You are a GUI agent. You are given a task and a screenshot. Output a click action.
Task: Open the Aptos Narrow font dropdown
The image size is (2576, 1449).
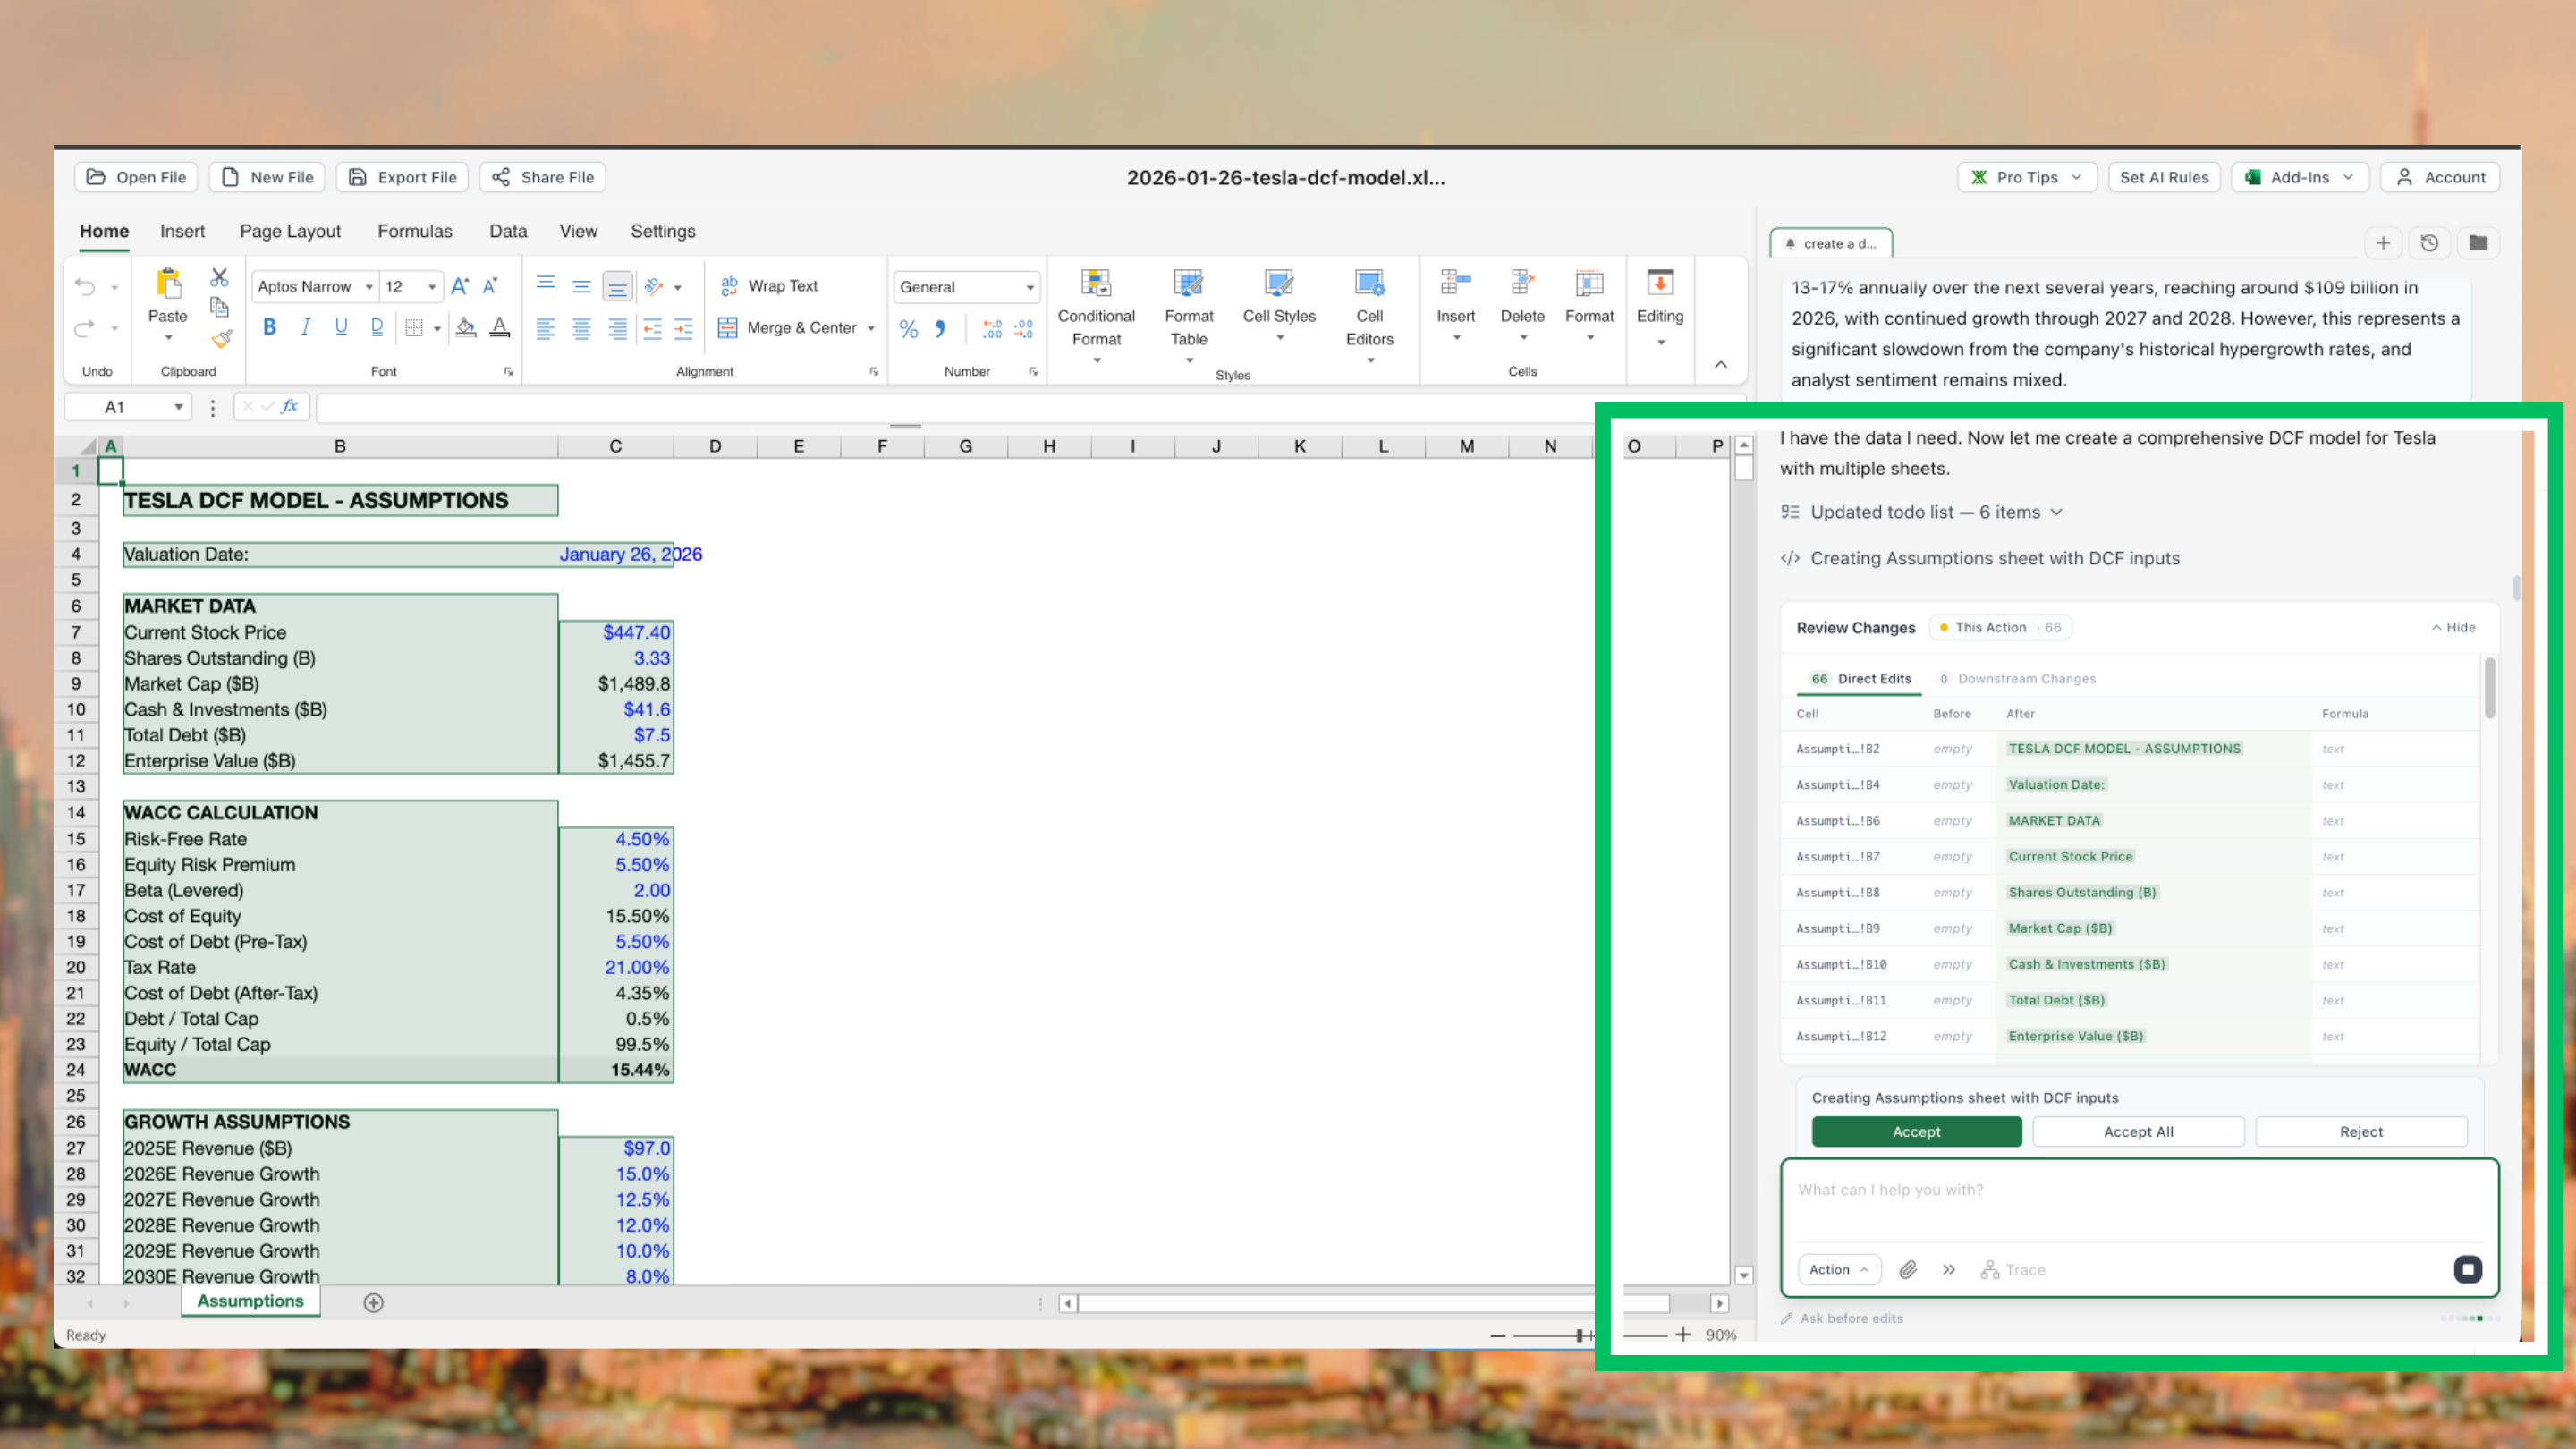(315, 287)
